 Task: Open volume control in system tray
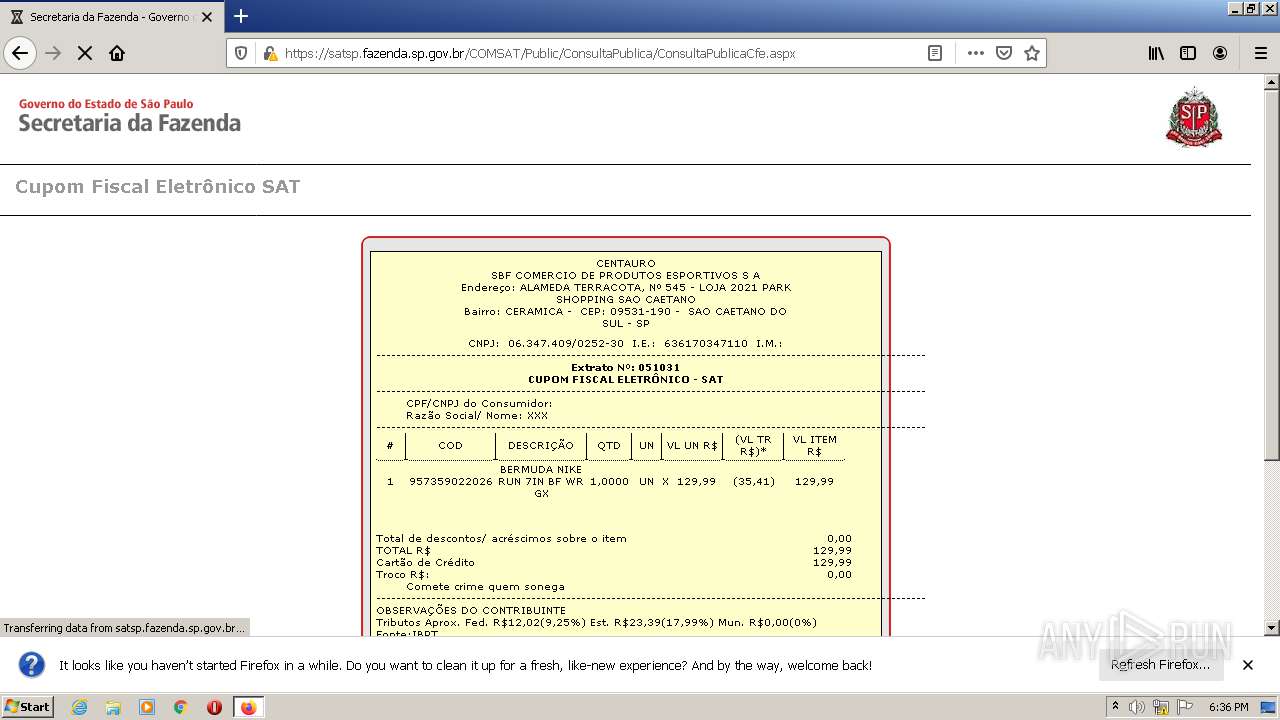click(x=1137, y=707)
